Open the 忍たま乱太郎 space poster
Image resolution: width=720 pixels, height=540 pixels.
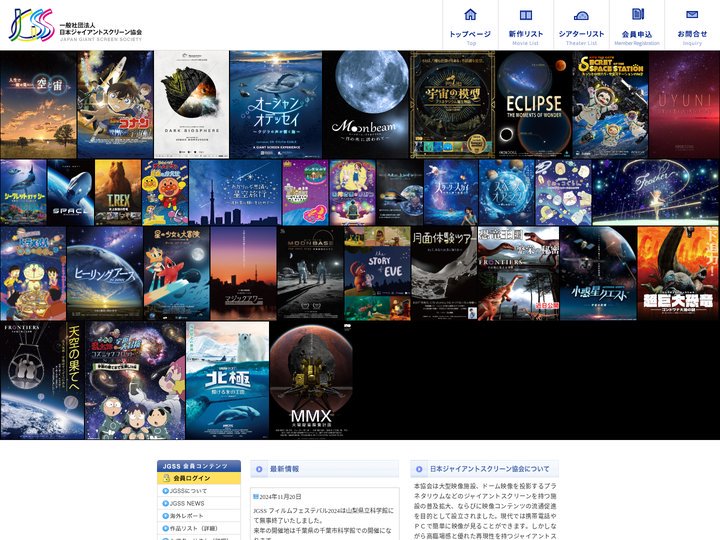(x=135, y=381)
